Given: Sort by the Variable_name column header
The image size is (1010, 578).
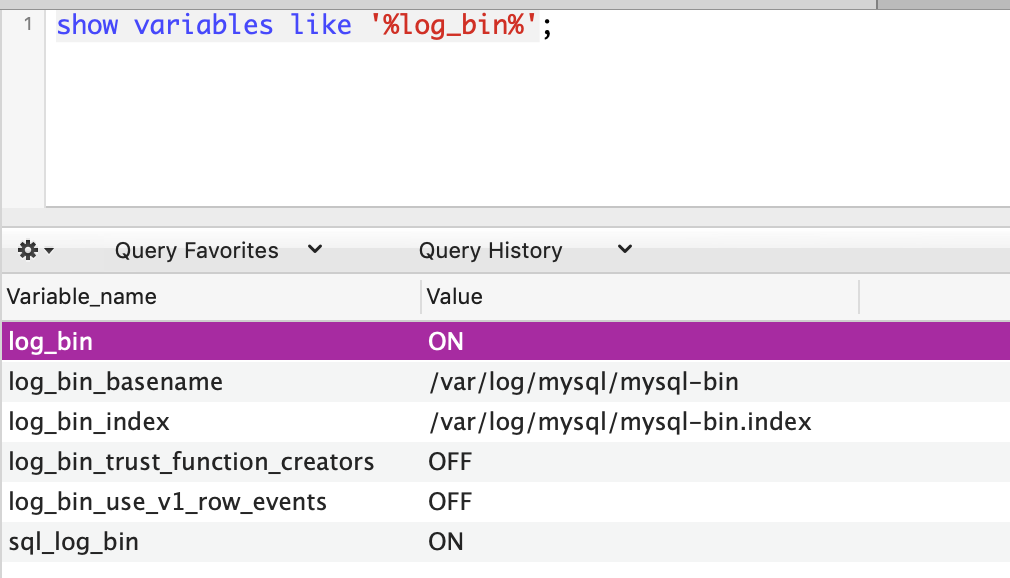Looking at the screenshot, I should coord(212,296).
